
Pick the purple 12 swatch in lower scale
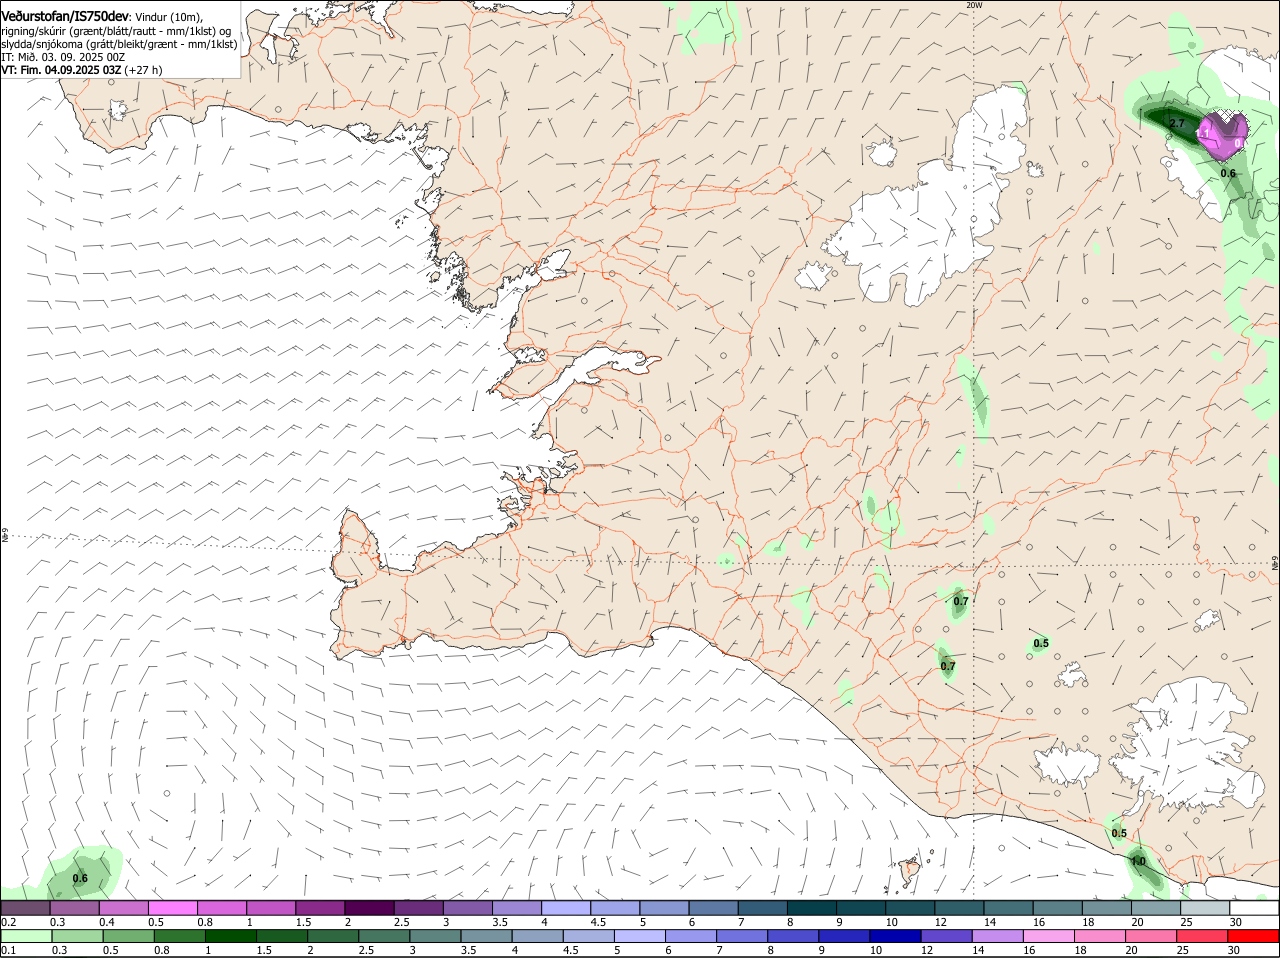click(x=947, y=936)
